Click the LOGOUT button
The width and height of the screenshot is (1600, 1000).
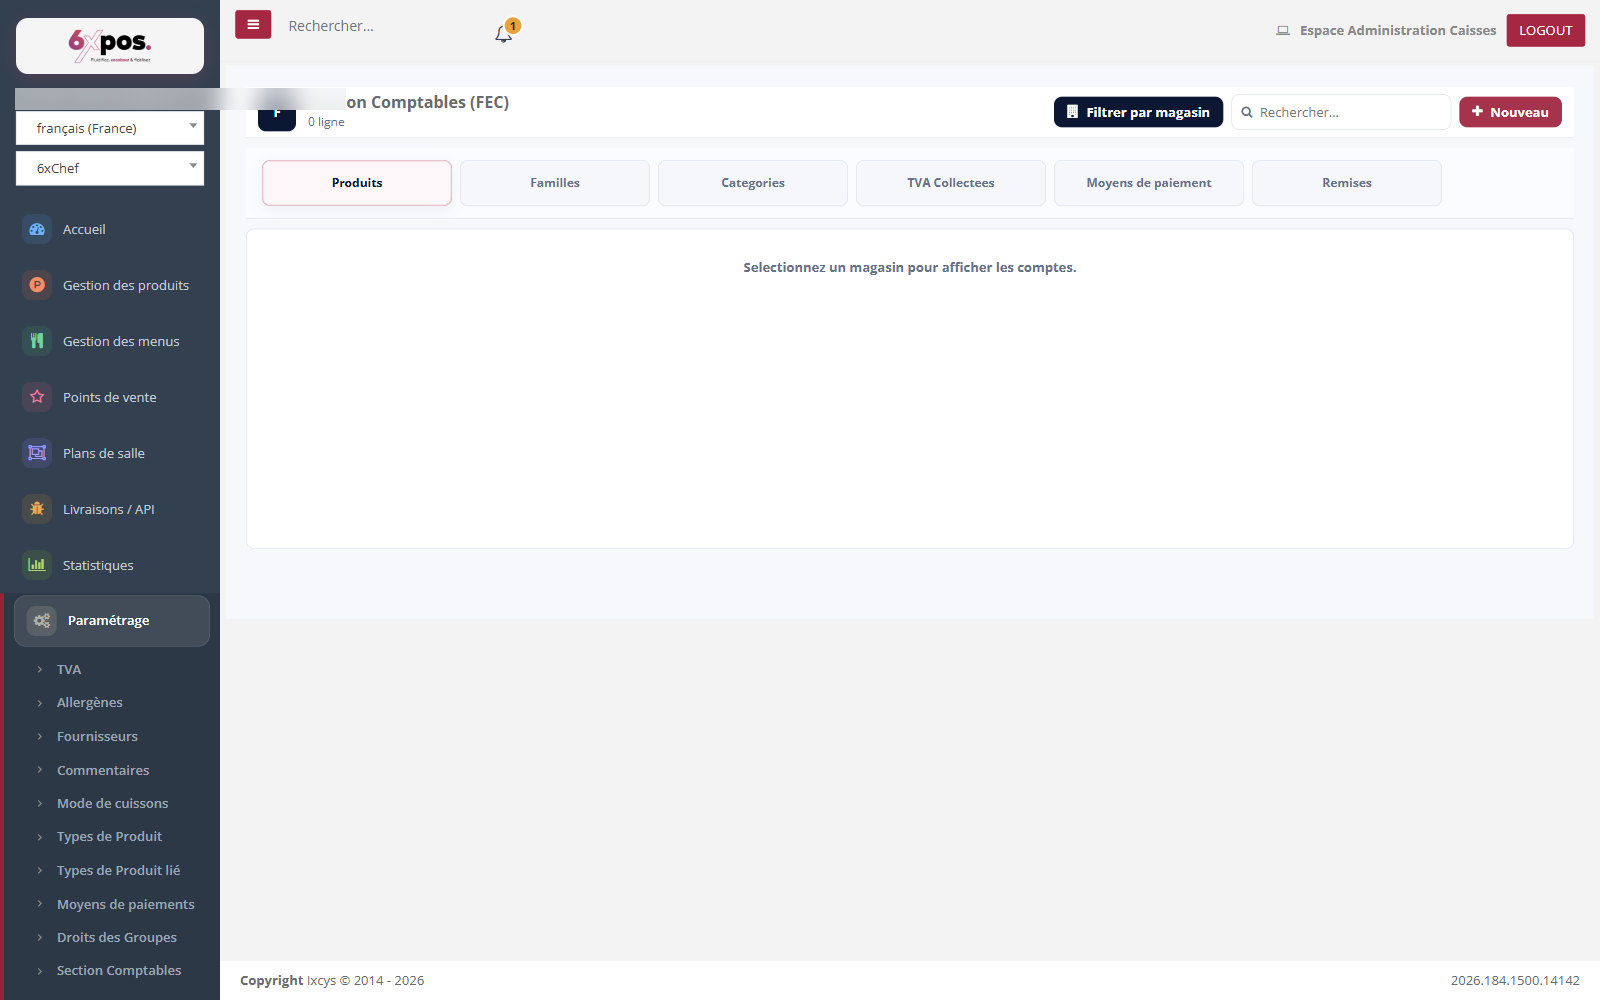pyautogui.click(x=1546, y=30)
